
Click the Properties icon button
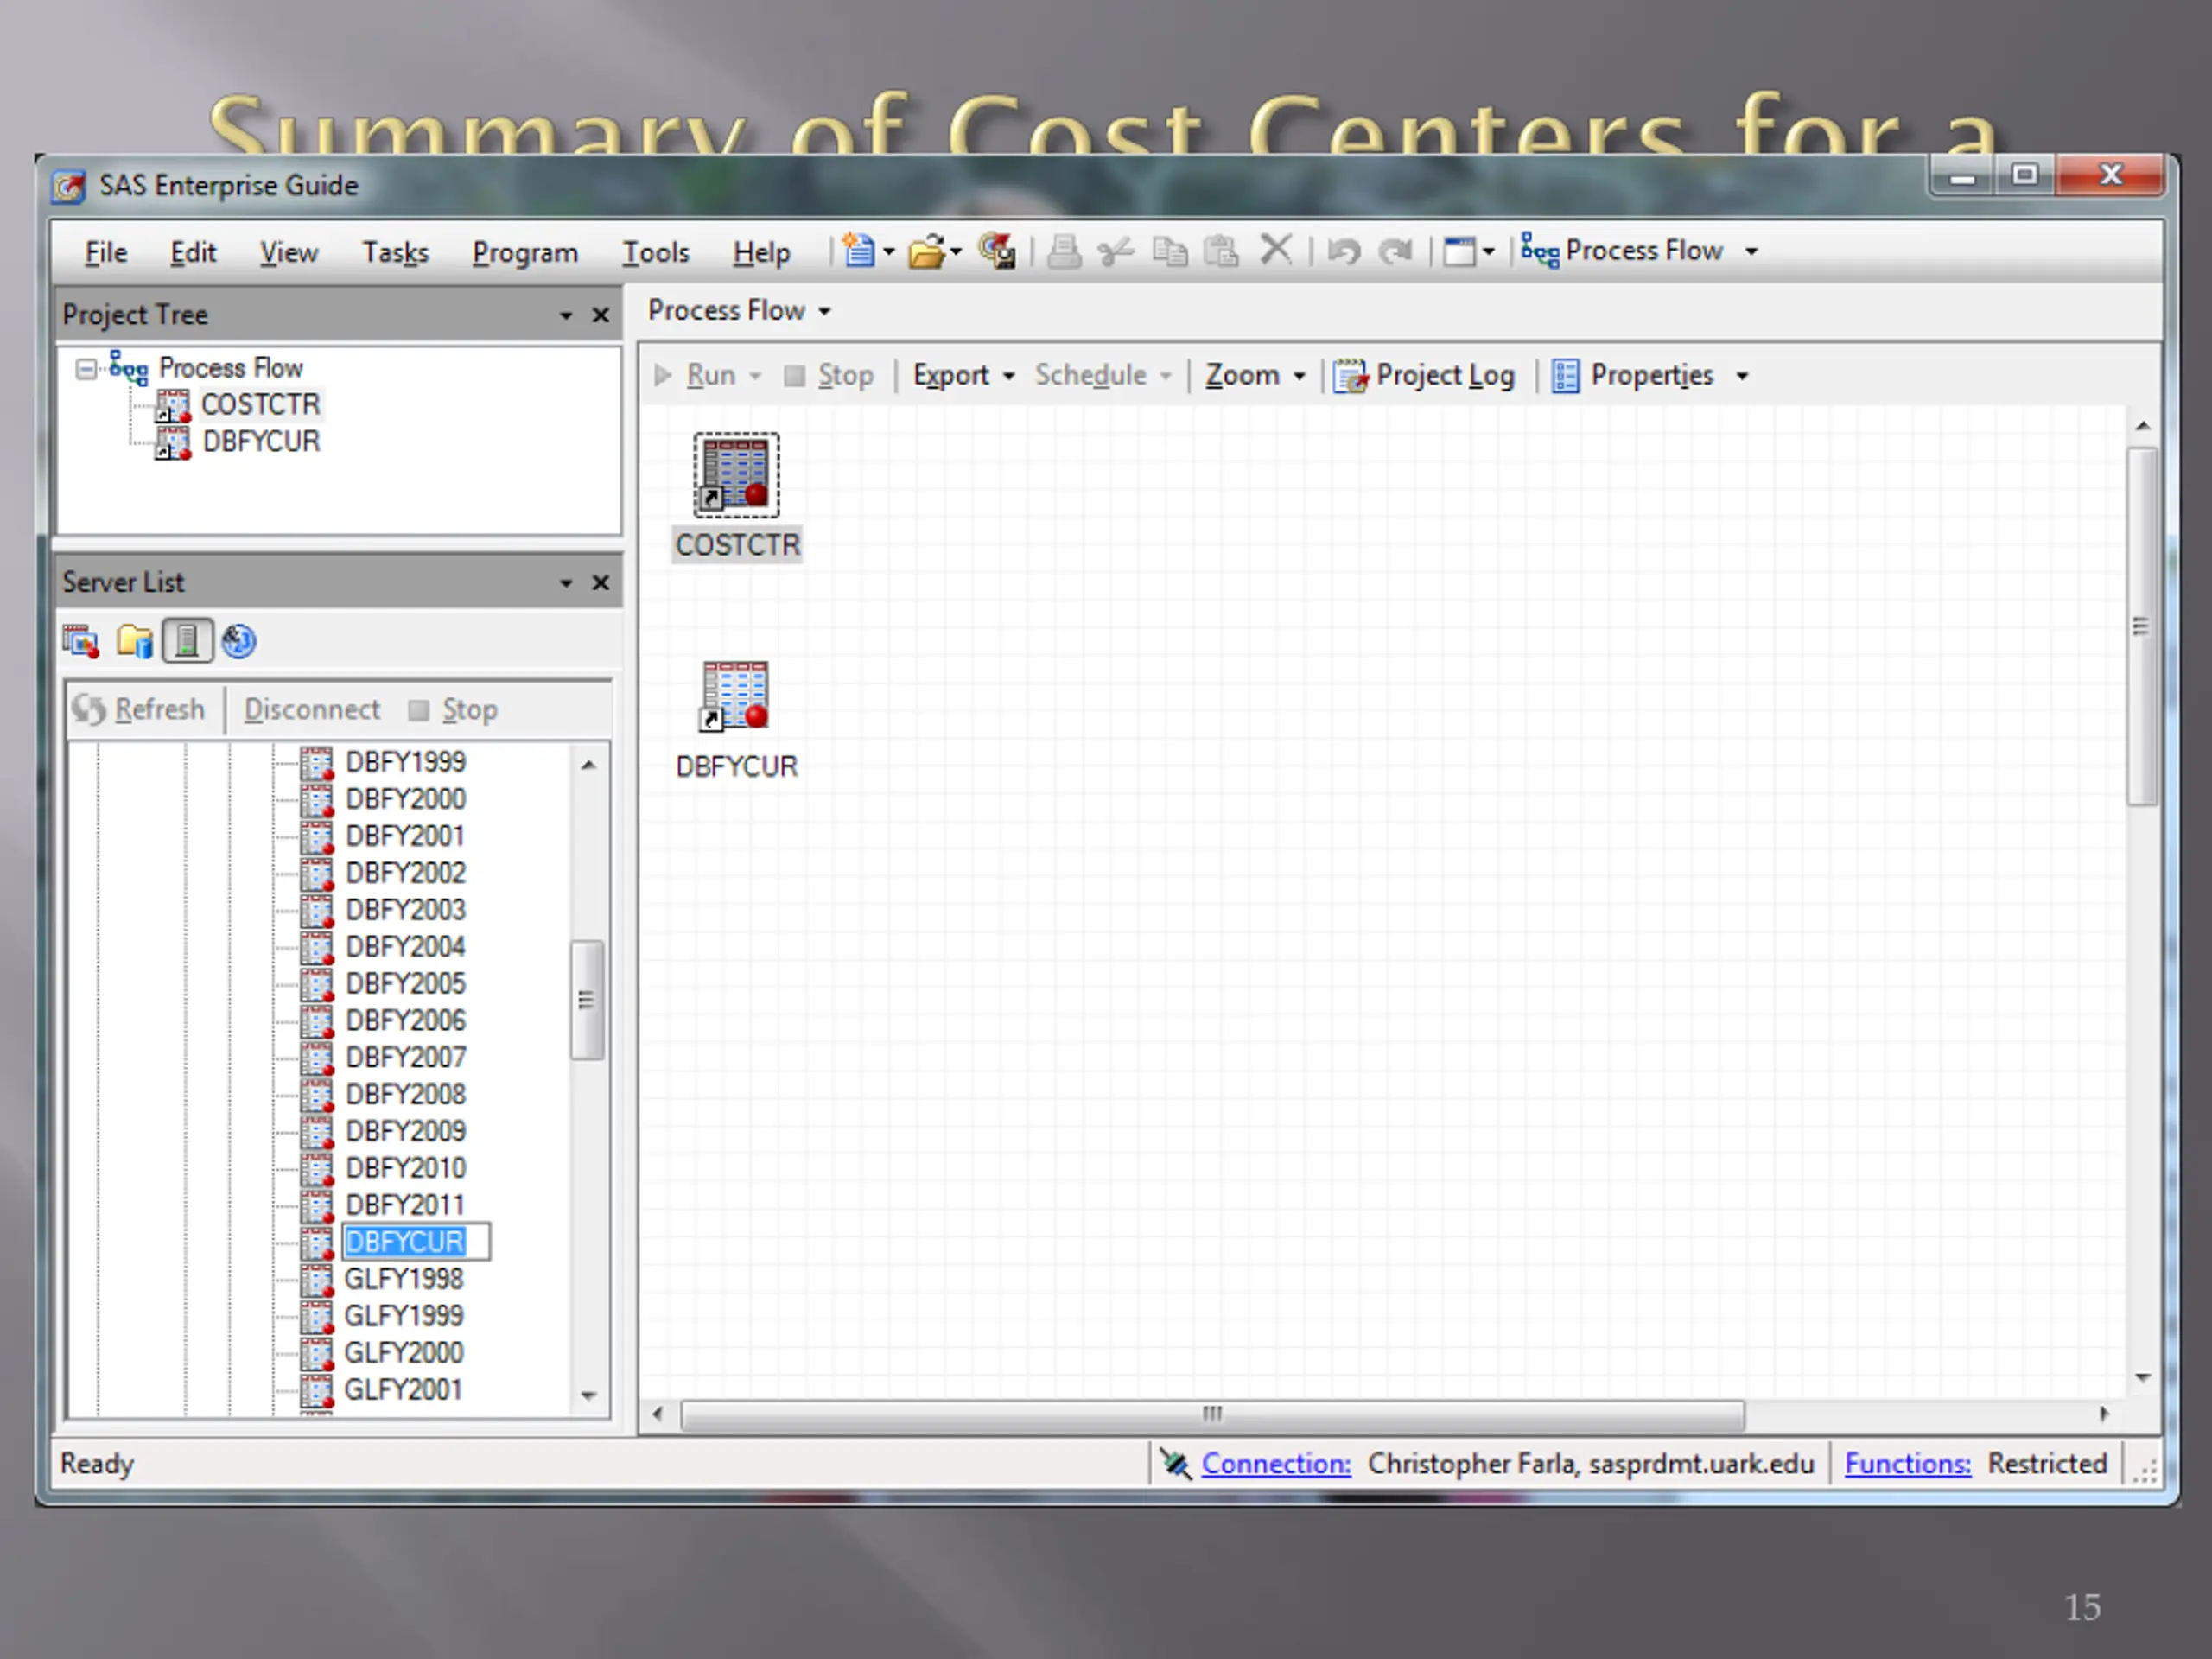coord(1566,376)
